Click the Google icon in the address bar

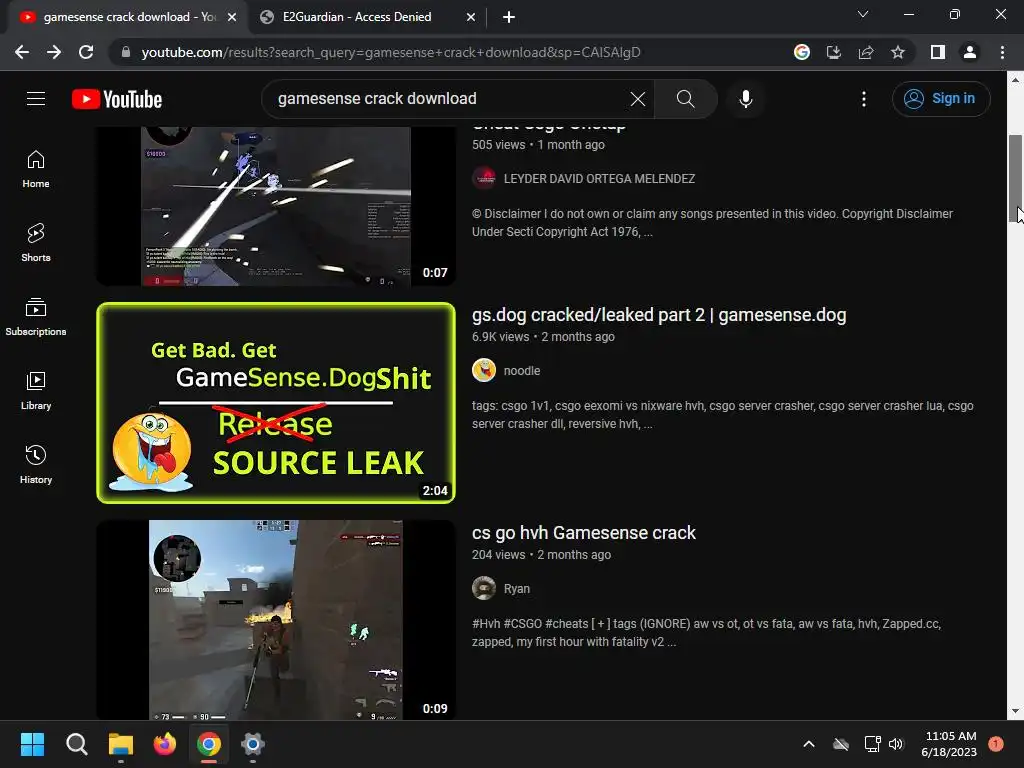[801, 52]
